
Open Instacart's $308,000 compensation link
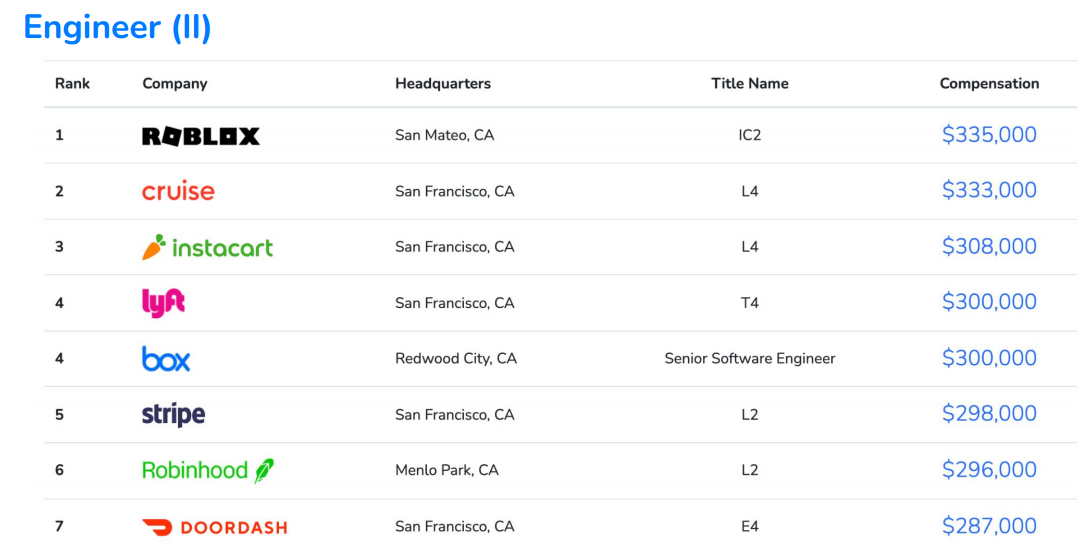pyautogui.click(x=989, y=247)
